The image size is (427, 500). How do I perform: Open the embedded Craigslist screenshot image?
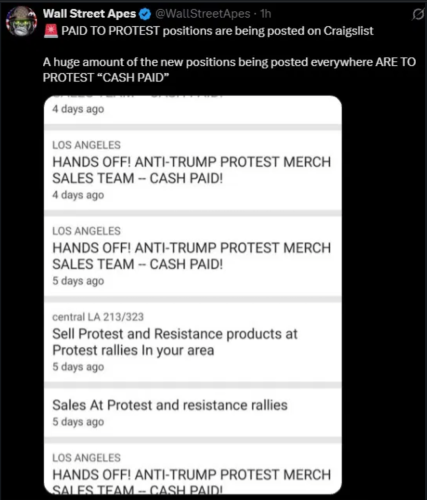tap(193, 295)
